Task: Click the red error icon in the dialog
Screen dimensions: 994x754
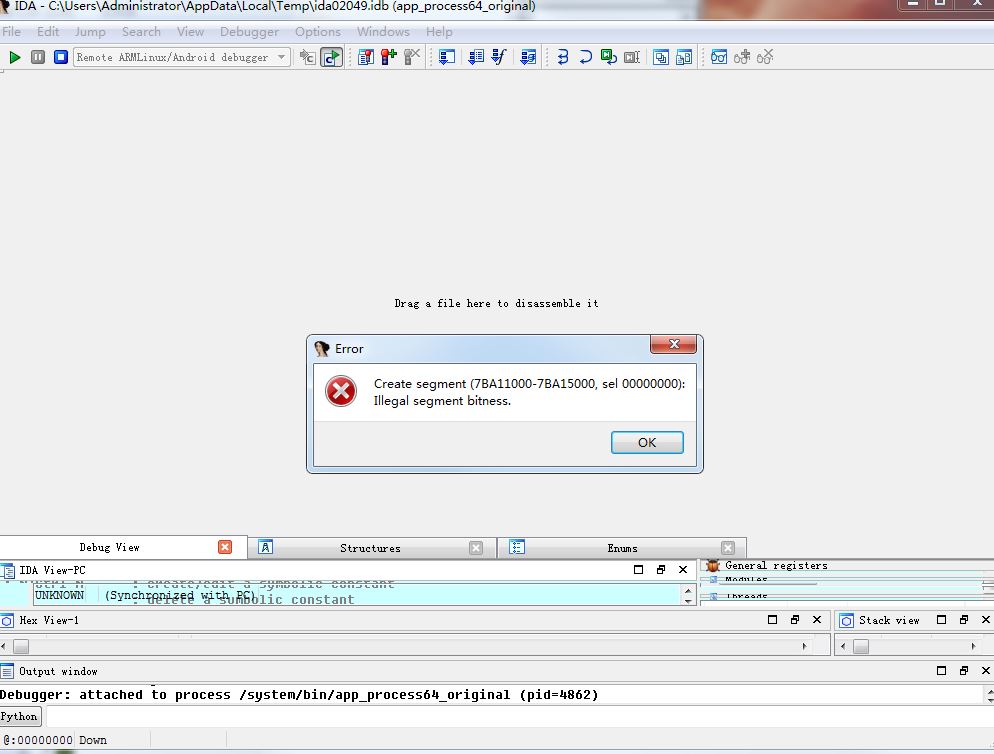Action: click(341, 391)
